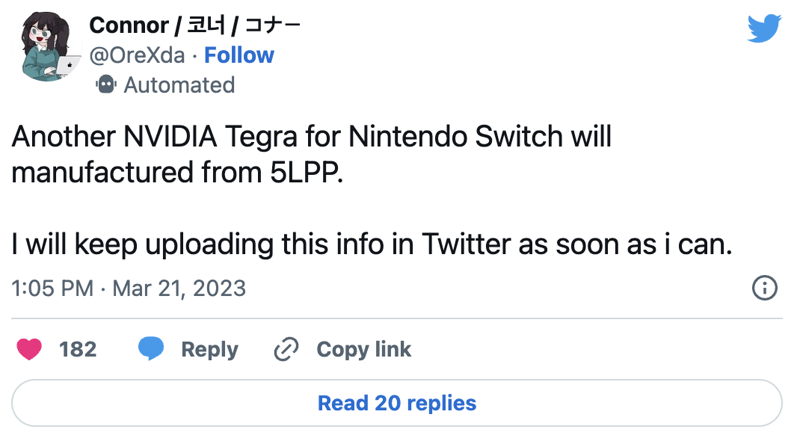Open Connor's profile avatar picture
Viewport: 800px width, 444px height.
(49, 46)
